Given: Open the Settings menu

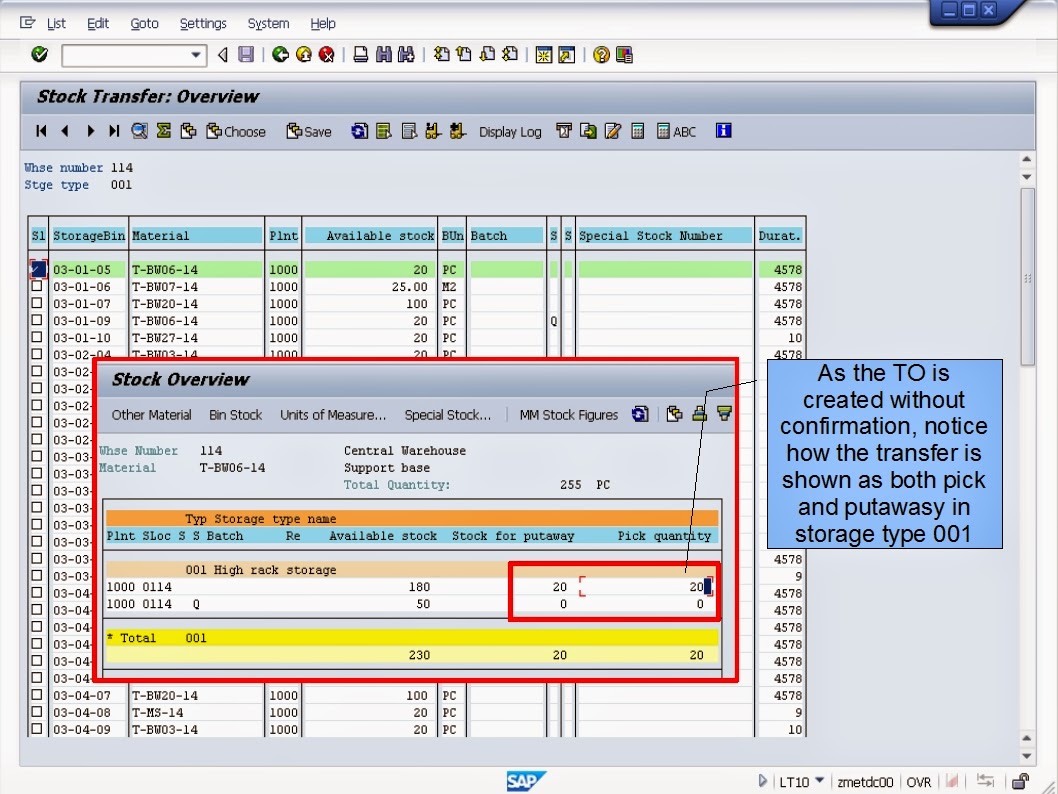Looking at the screenshot, I should click(203, 23).
